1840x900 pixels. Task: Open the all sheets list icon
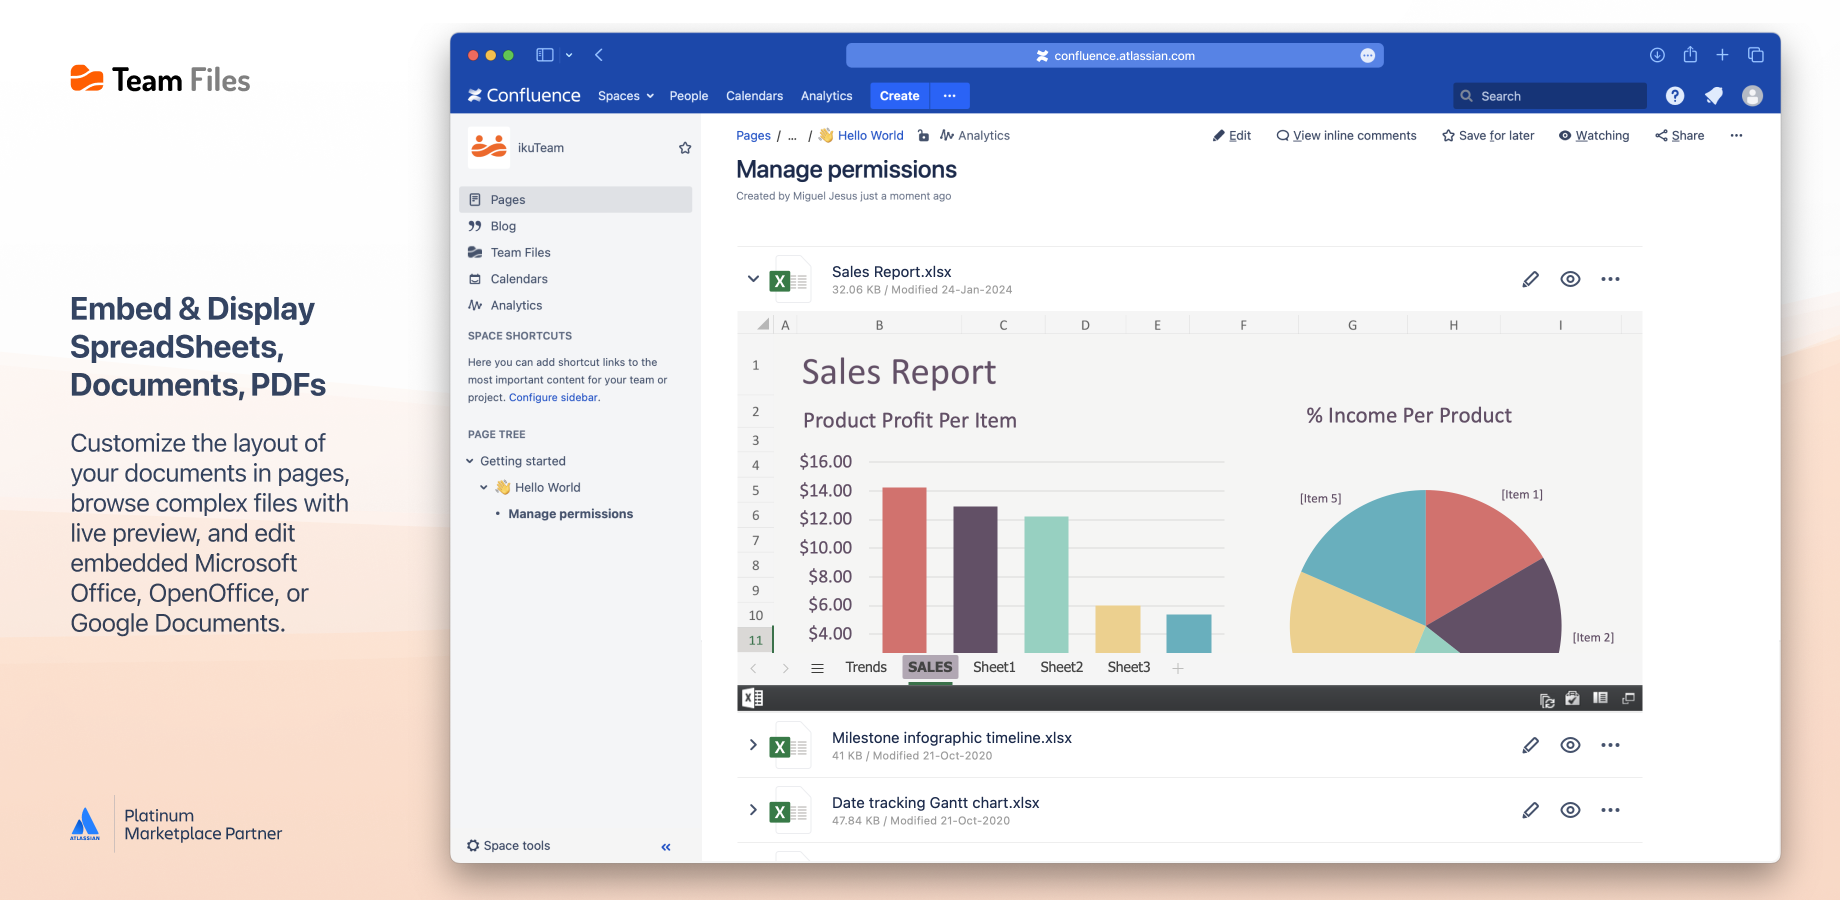point(817,668)
